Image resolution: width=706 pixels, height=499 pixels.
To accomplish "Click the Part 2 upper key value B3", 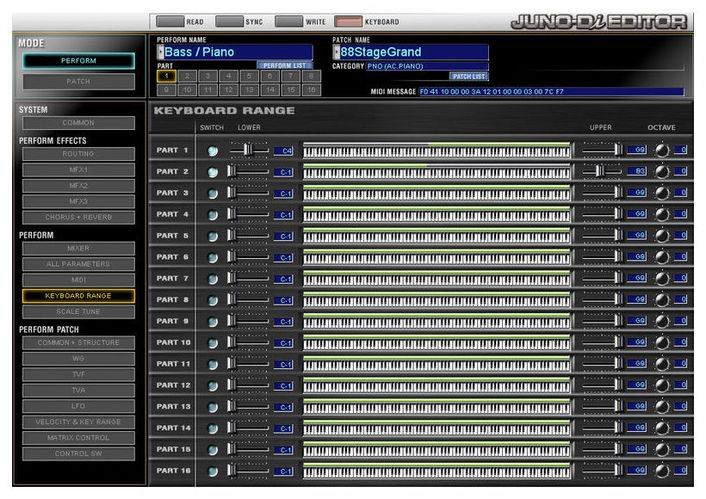I will point(637,171).
